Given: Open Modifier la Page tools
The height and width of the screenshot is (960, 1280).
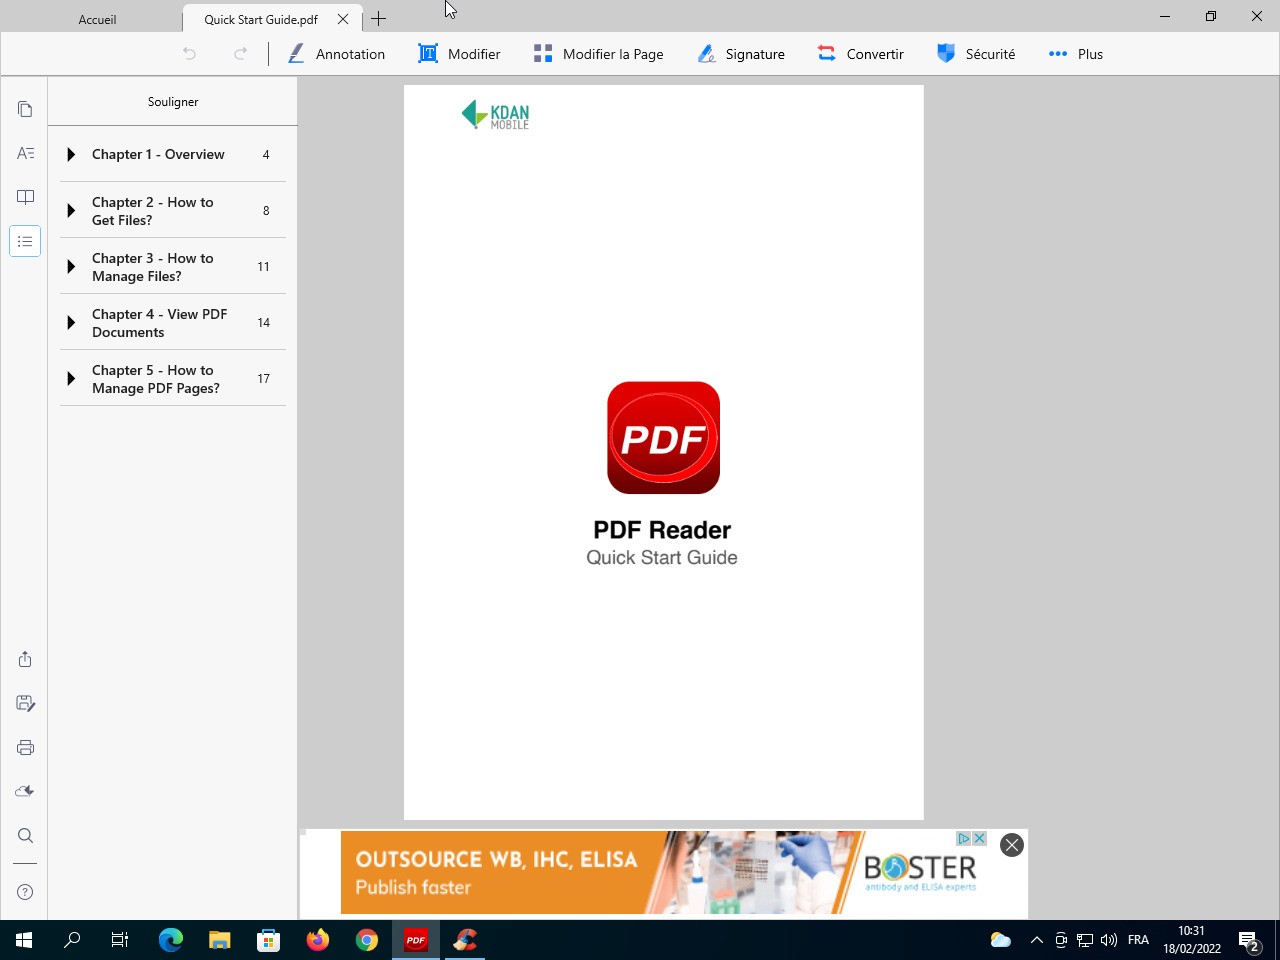Looking at the screenshot, I should point(598,54).
